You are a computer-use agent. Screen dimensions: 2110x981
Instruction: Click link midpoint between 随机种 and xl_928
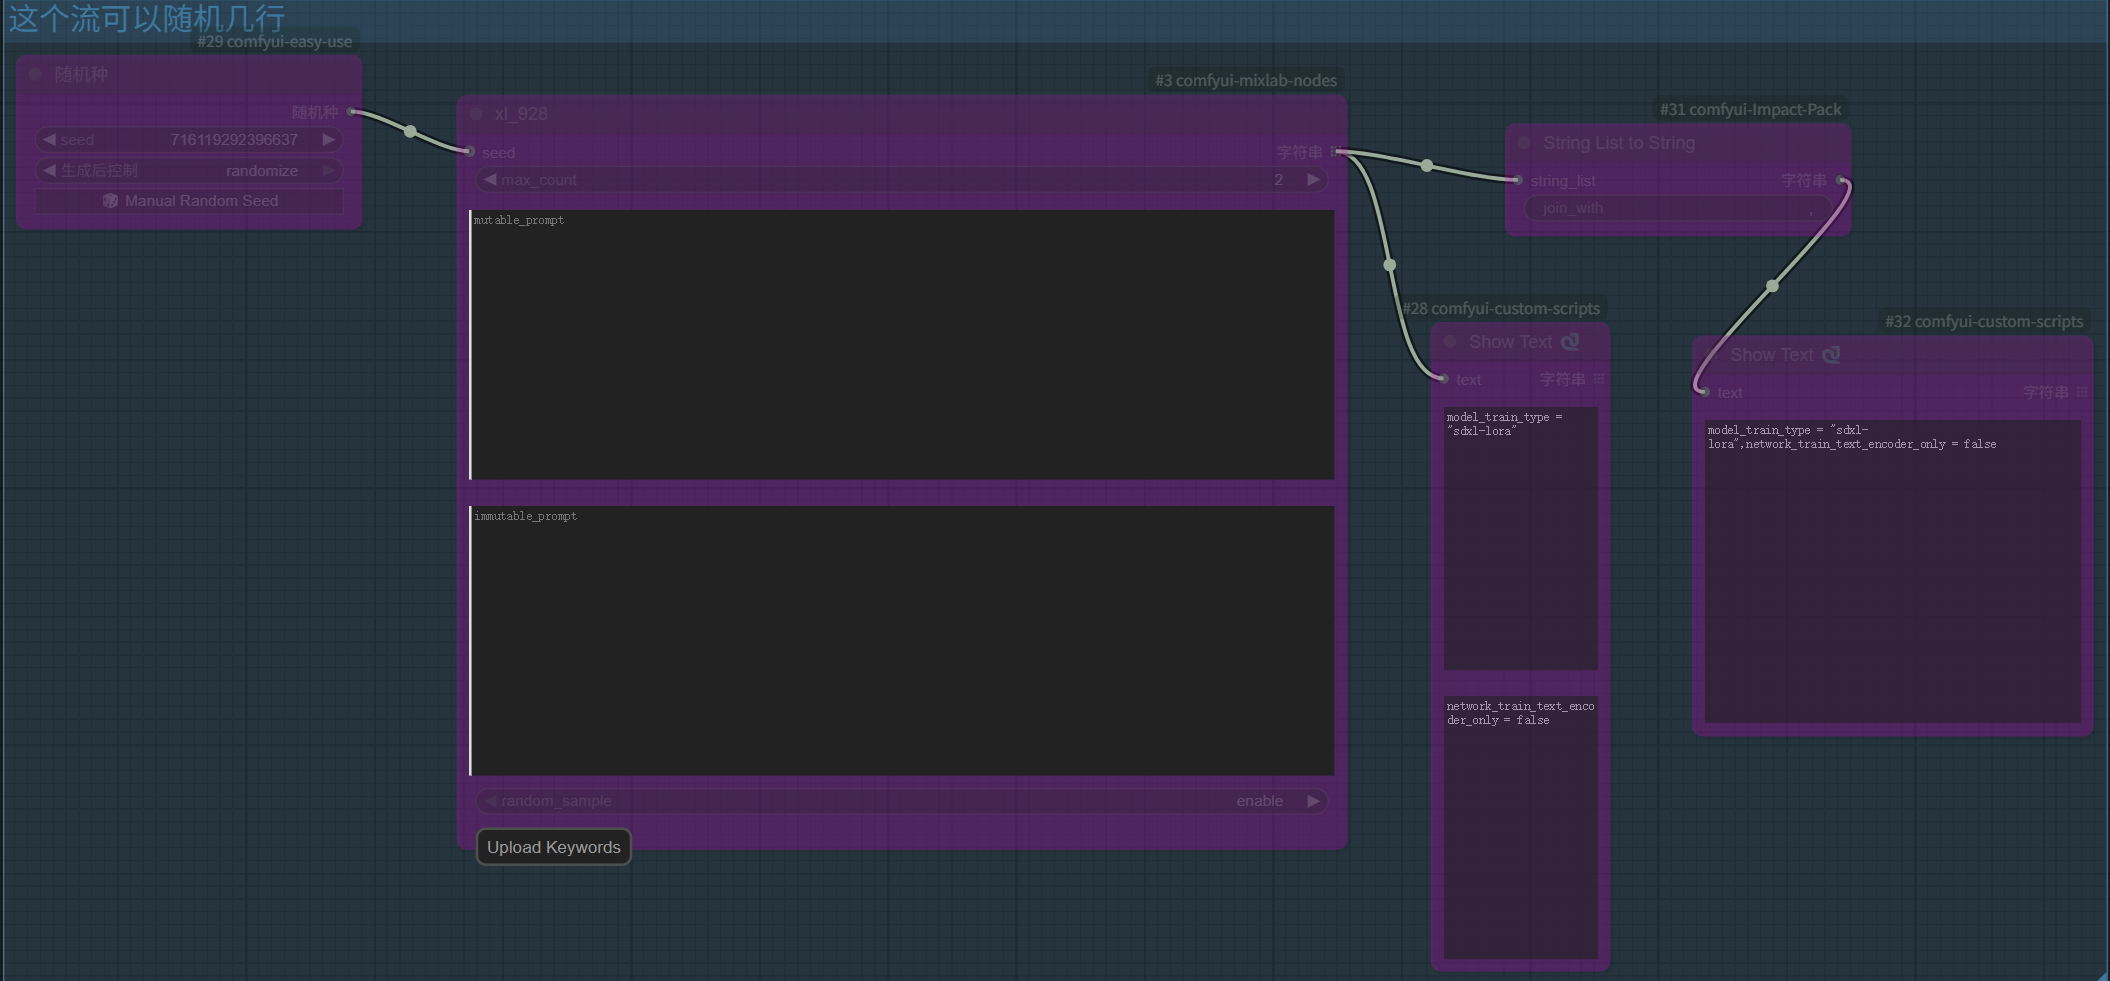(410, 131)
